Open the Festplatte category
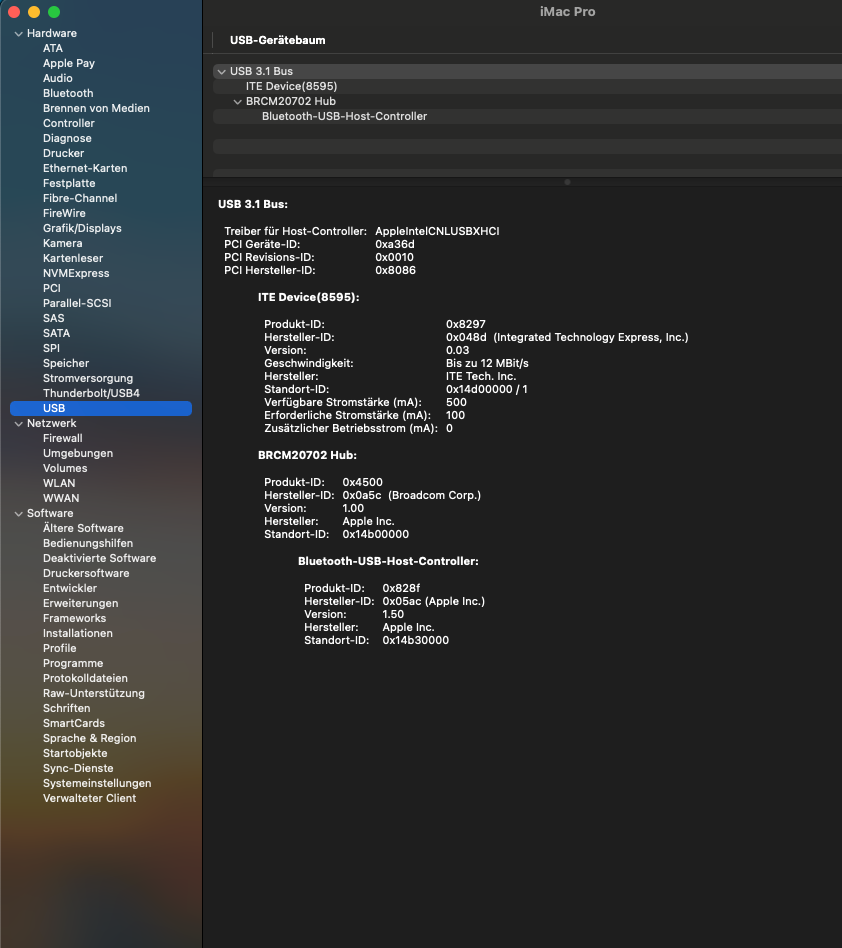The width and height of the screenshot is (842, 948). (69, 183)
